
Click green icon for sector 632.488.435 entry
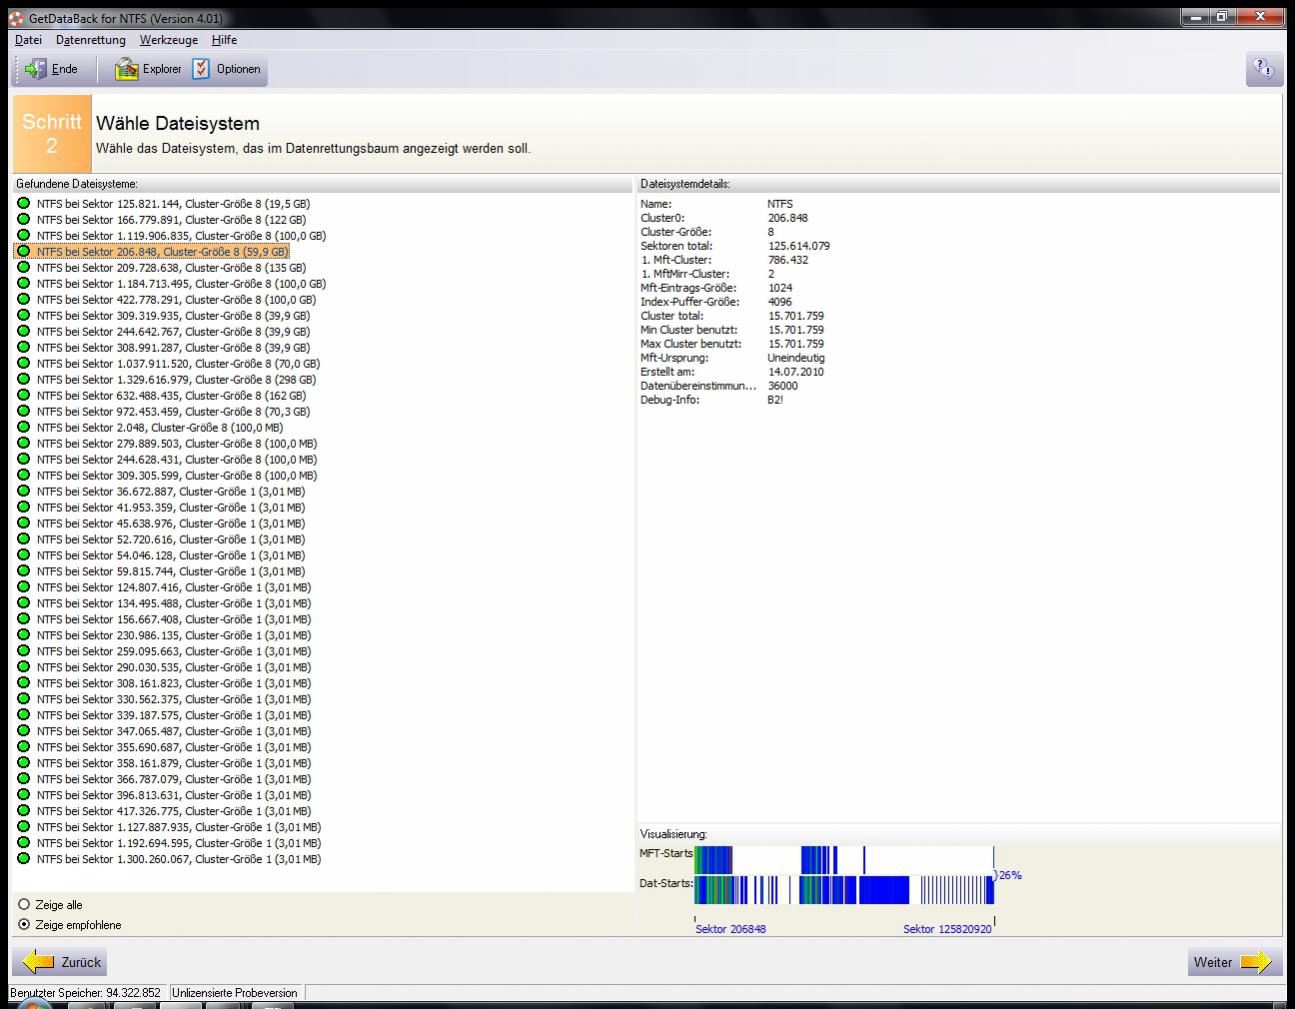(24, 395)
